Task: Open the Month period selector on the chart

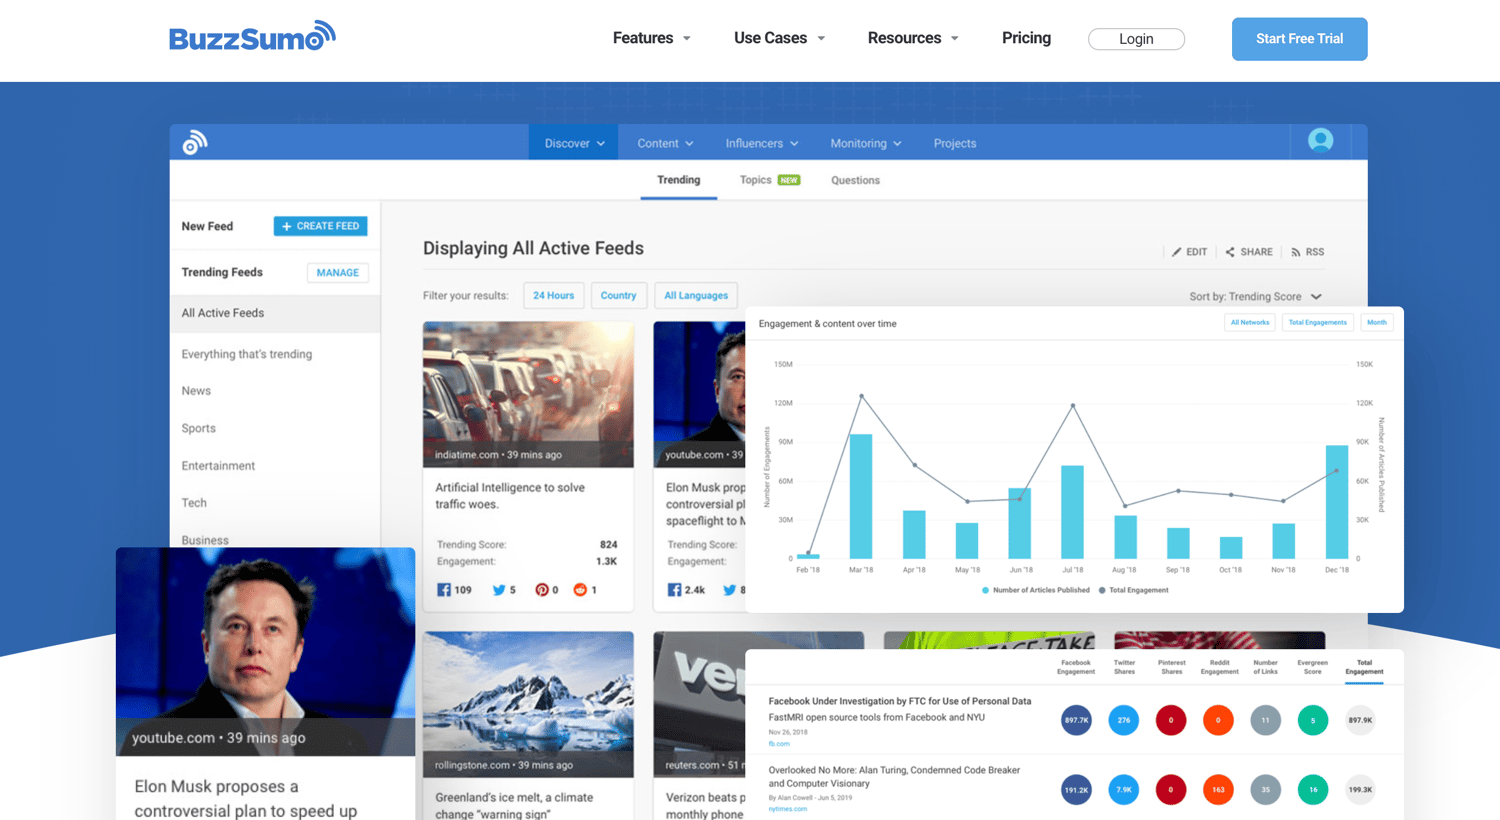Action: tap(1377, 322)
